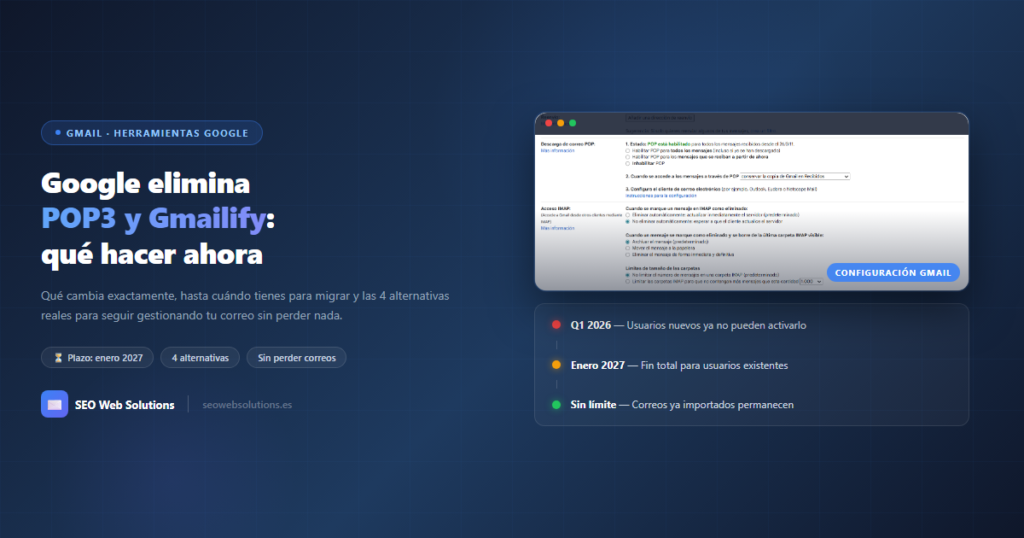
Task: Click the SEO Web Solutions logo icon
Action: coord(54,404)
